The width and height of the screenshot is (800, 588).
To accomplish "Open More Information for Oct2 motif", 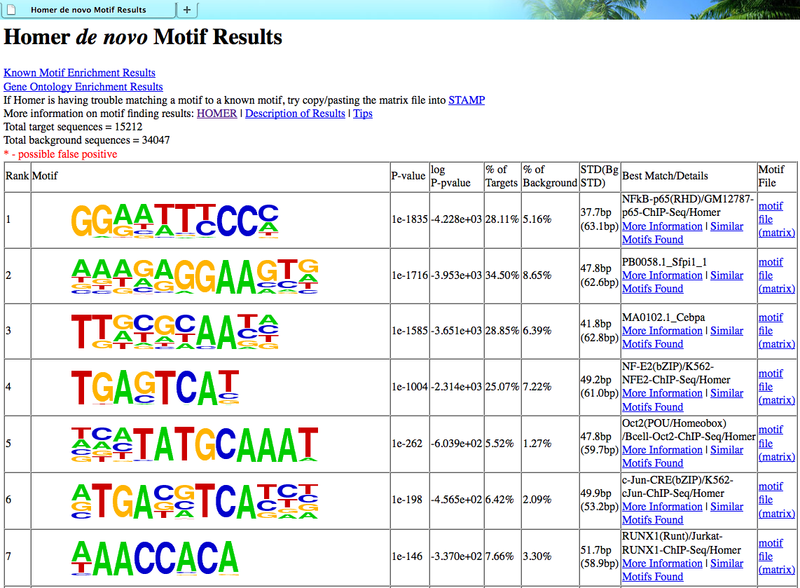I will [662, 450].
